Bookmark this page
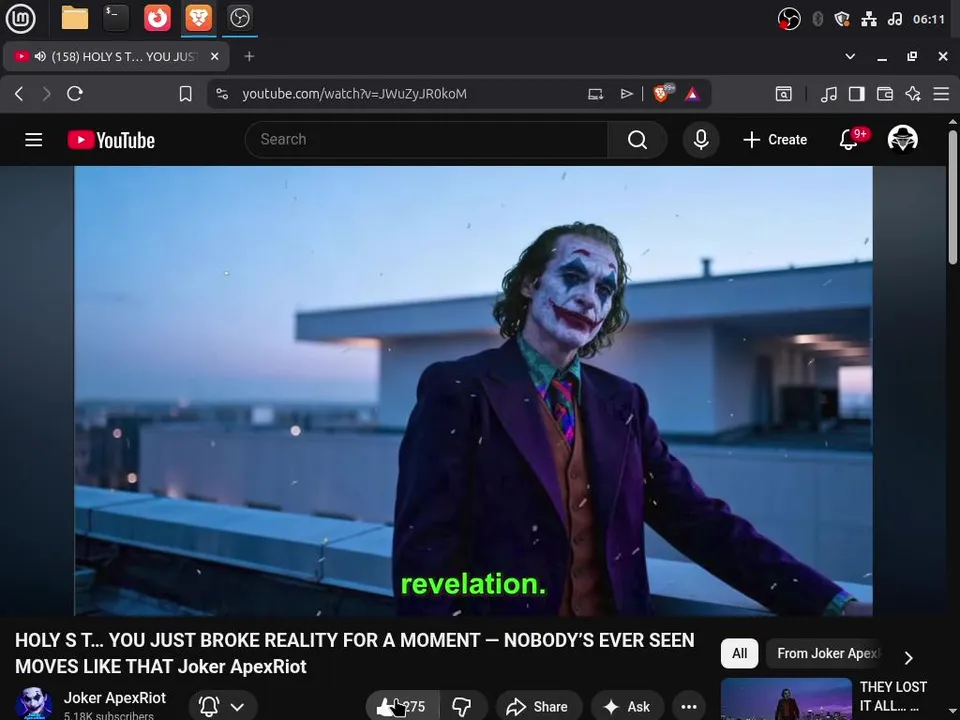 point(186,94)
